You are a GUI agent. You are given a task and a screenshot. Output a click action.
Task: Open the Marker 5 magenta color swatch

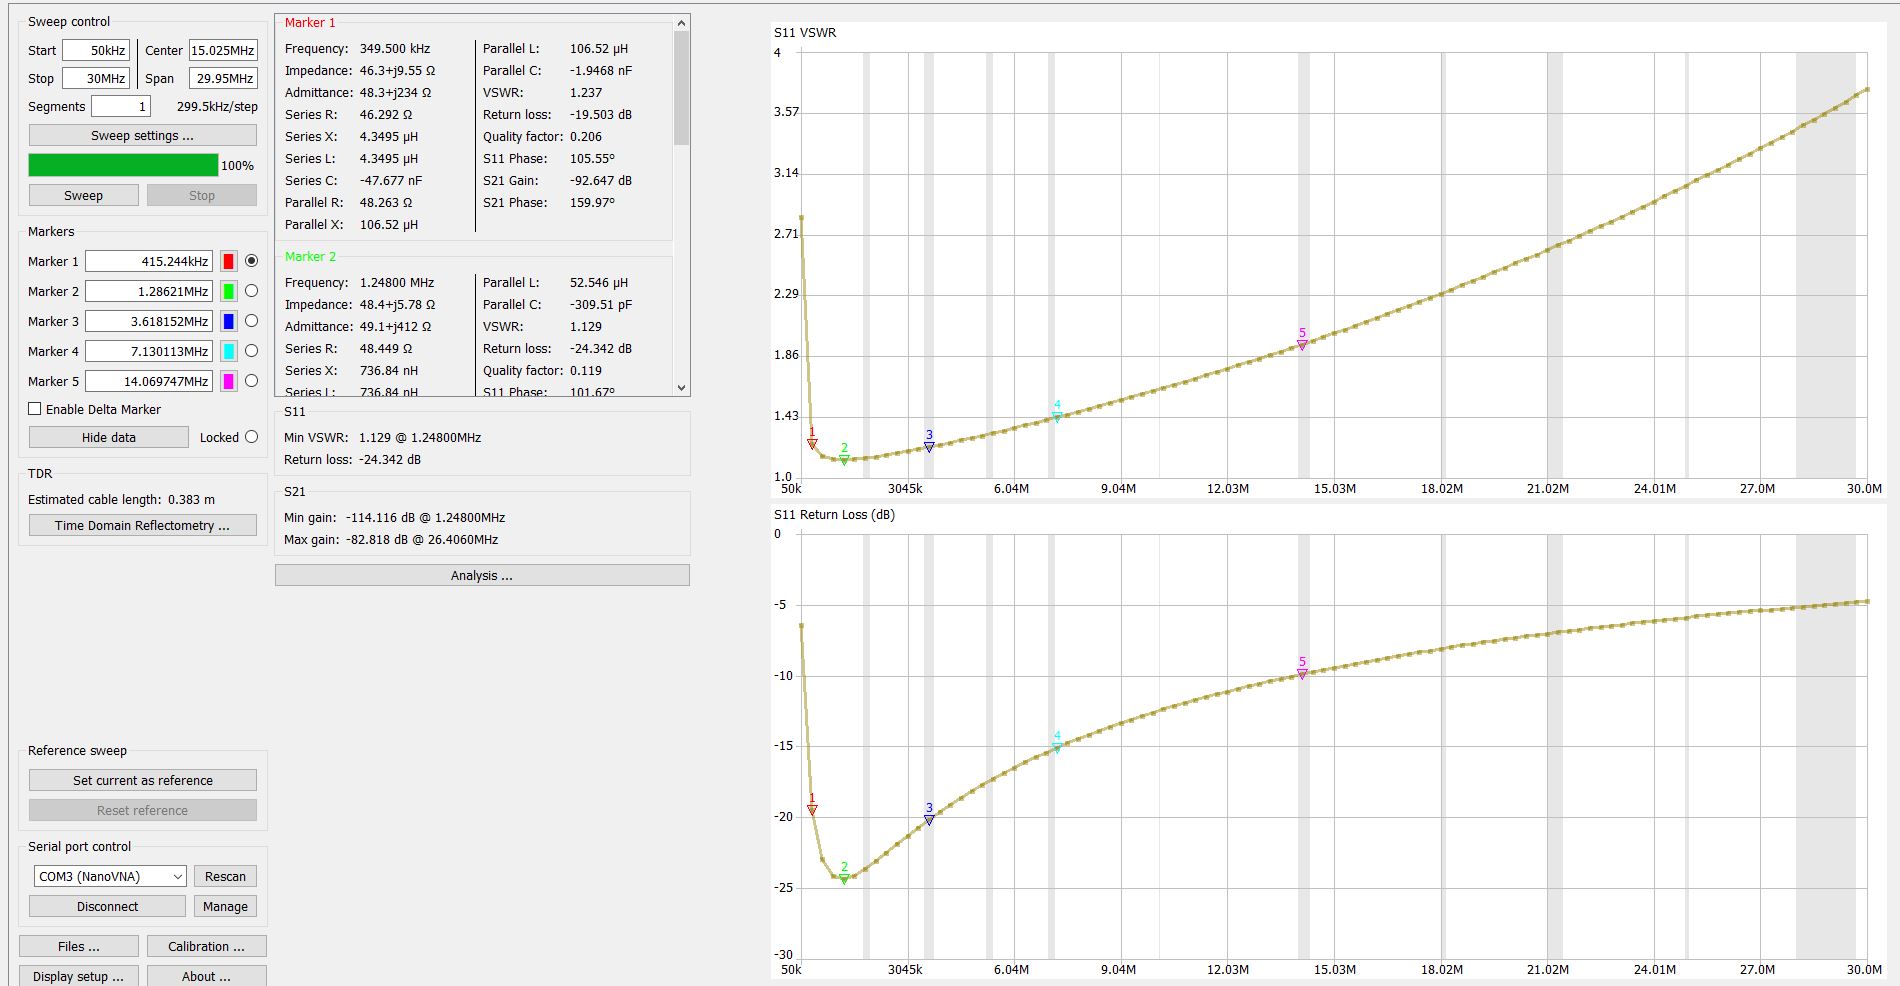tap(229, 382)
